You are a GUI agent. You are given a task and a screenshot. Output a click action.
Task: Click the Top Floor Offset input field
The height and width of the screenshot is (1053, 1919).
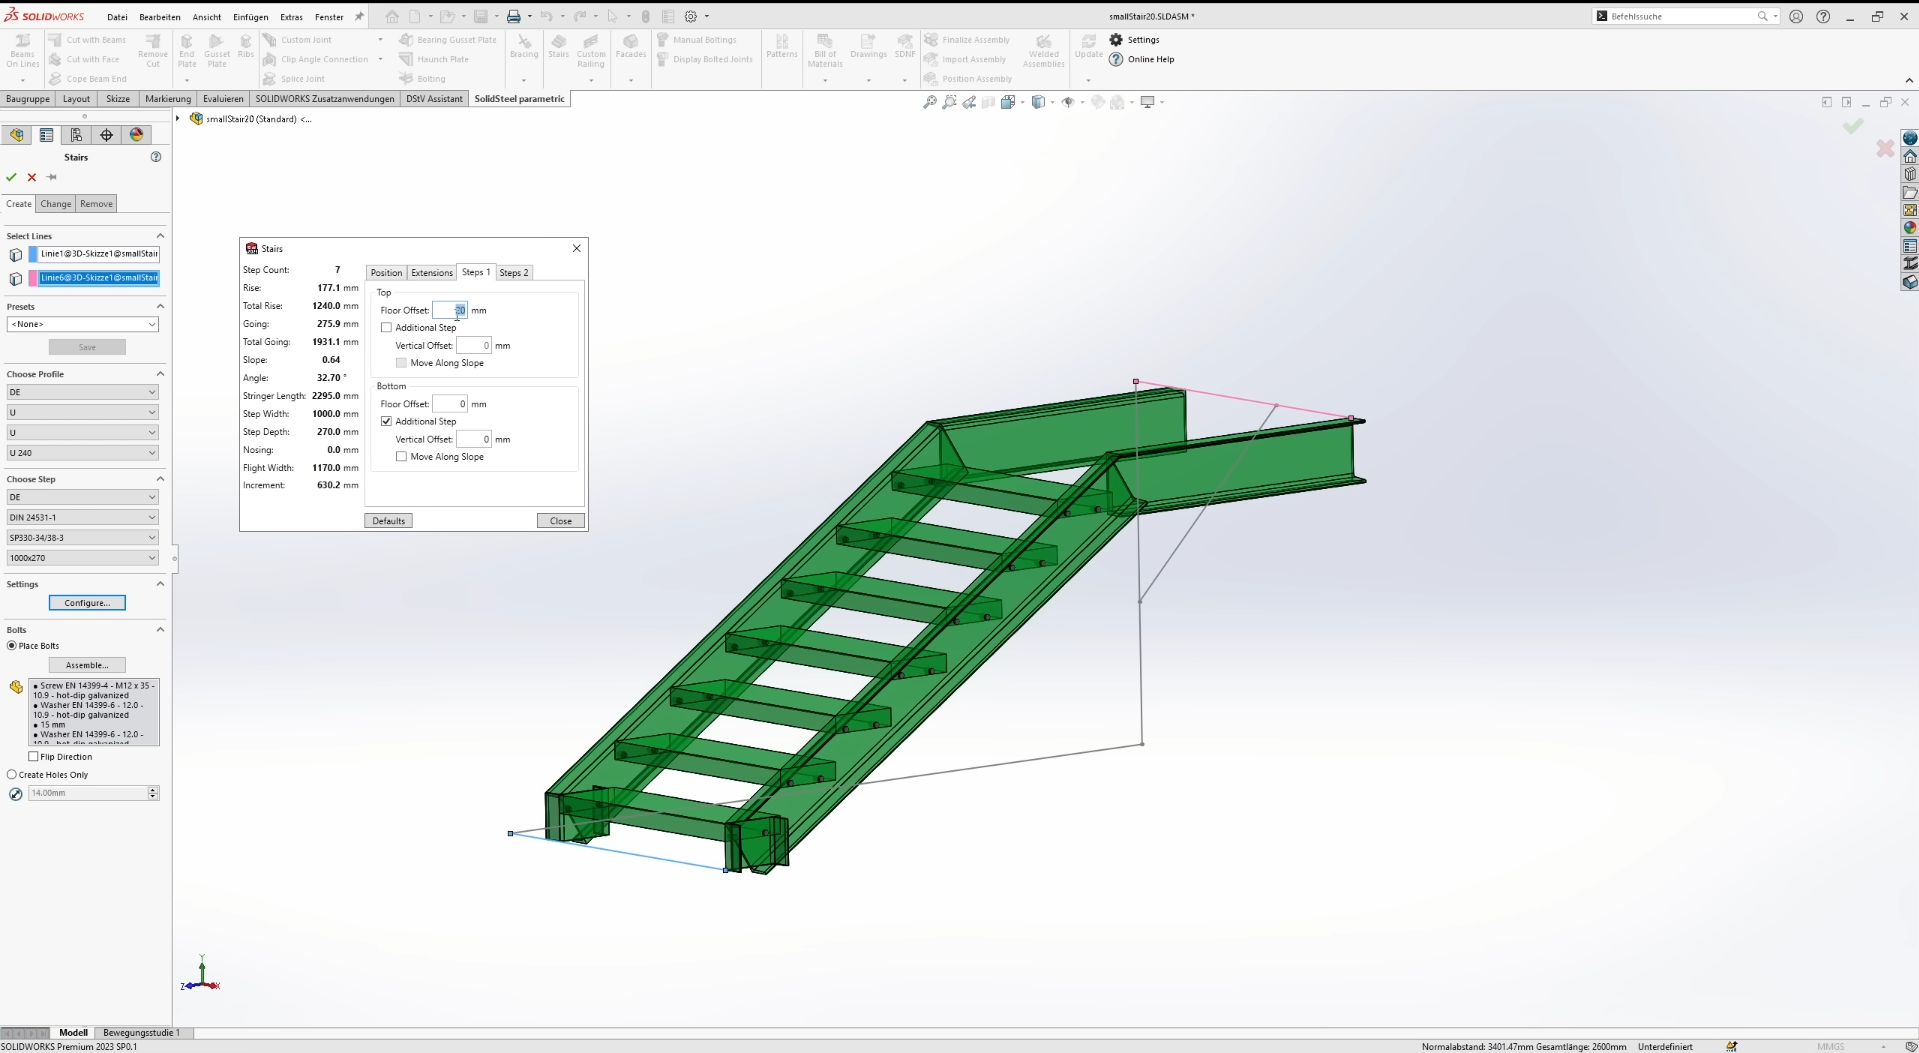pos(450,311)
